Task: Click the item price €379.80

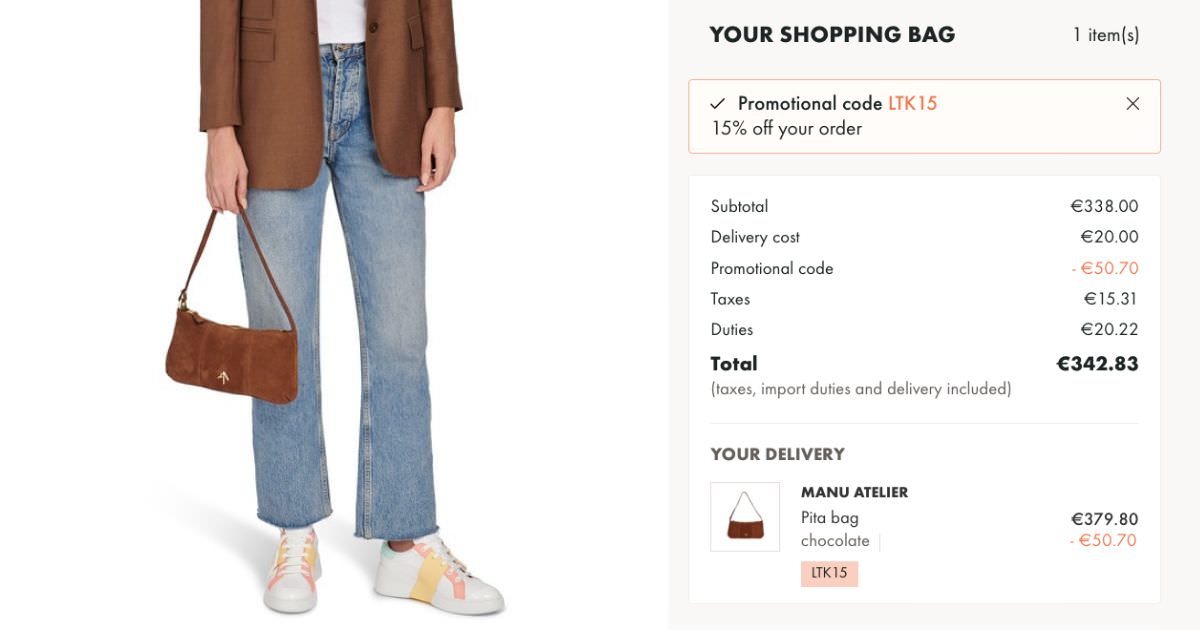Action: tap(1104, 519)
